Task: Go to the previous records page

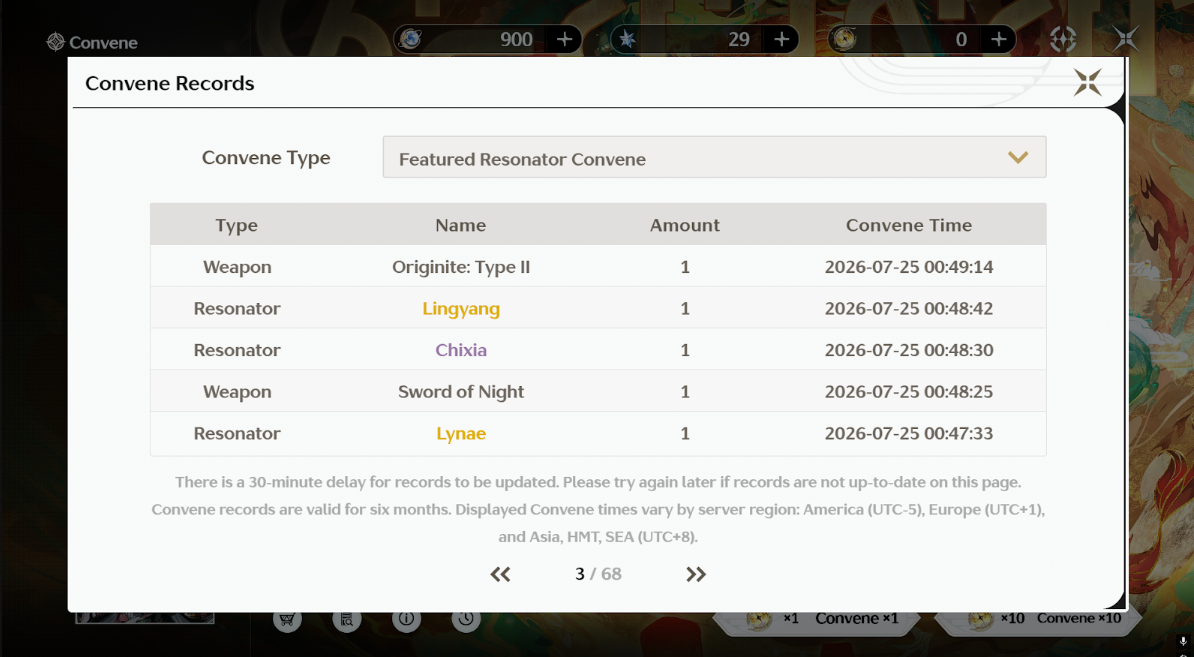Action: point(500,574)
